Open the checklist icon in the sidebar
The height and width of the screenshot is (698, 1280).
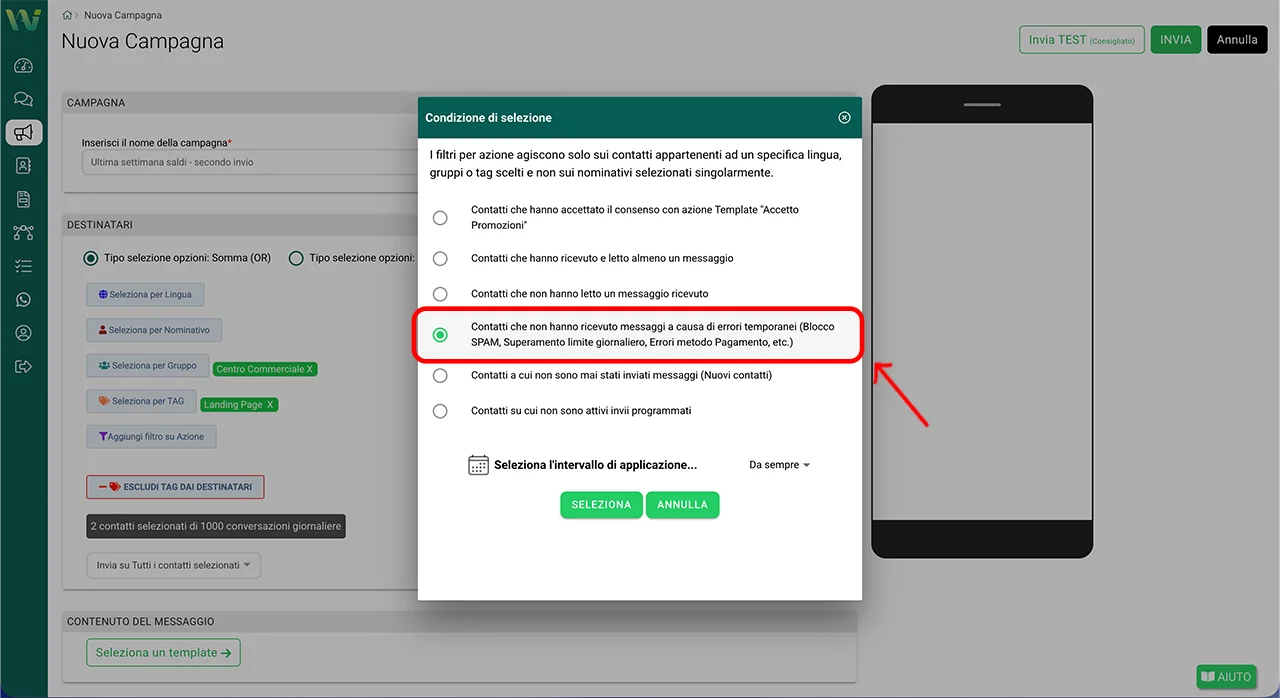click(24, 265)
